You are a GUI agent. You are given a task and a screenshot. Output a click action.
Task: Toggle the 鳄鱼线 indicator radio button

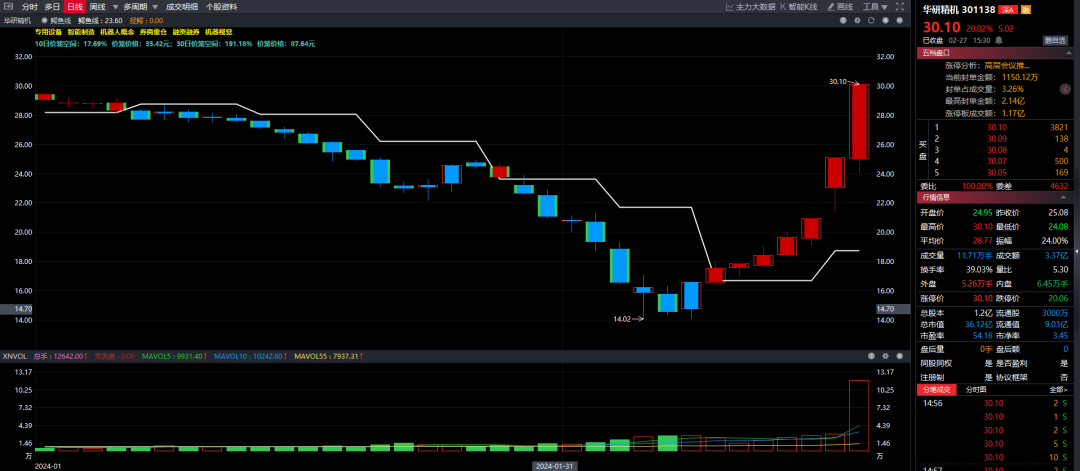(x=43, y=20)
